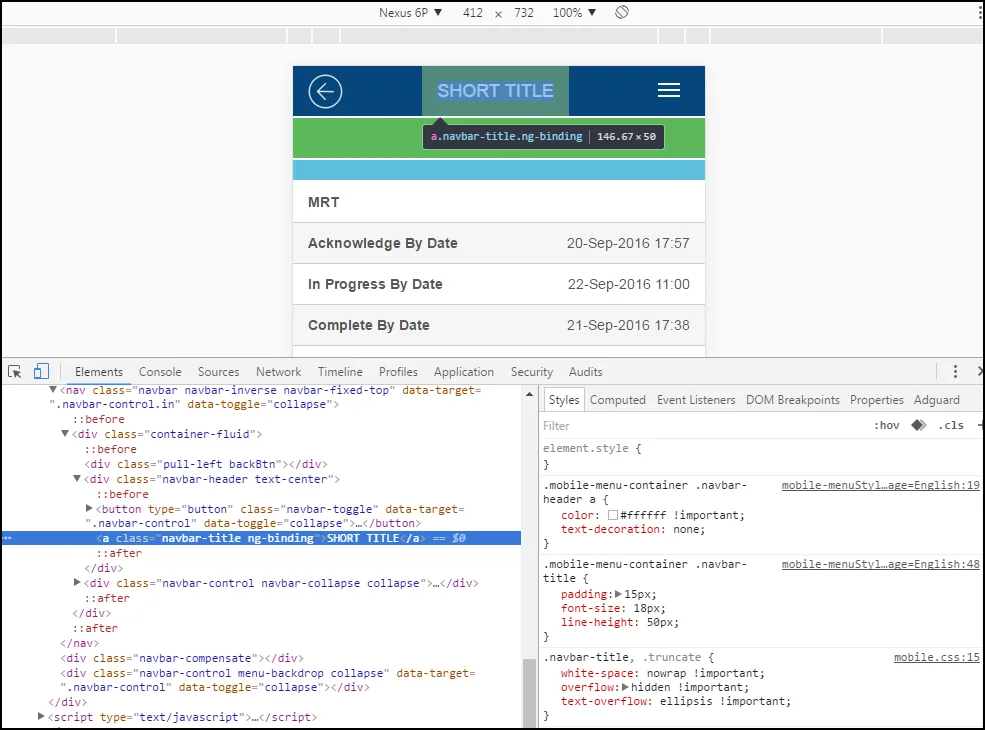985x730 pixels.
Task: Tap the back arrow circle icon
Action: point(325,91)
